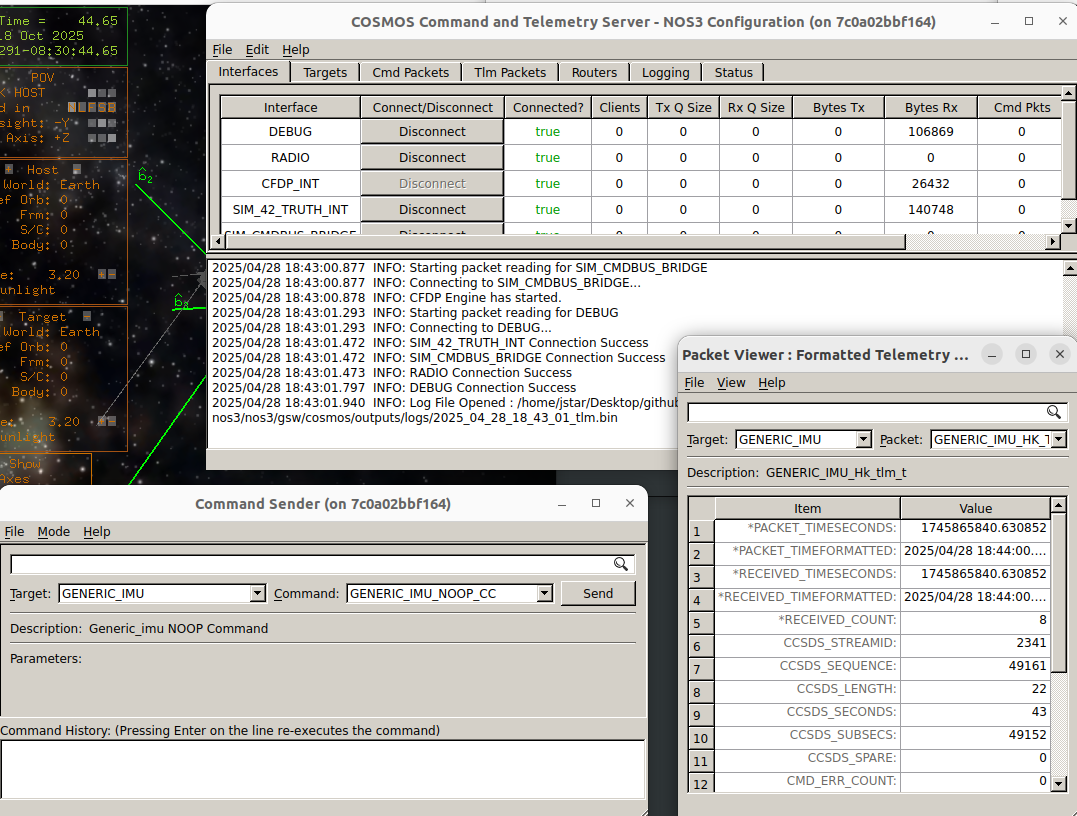
Task: Switch to the Cmd Packets tab
Action: (410, 72)
